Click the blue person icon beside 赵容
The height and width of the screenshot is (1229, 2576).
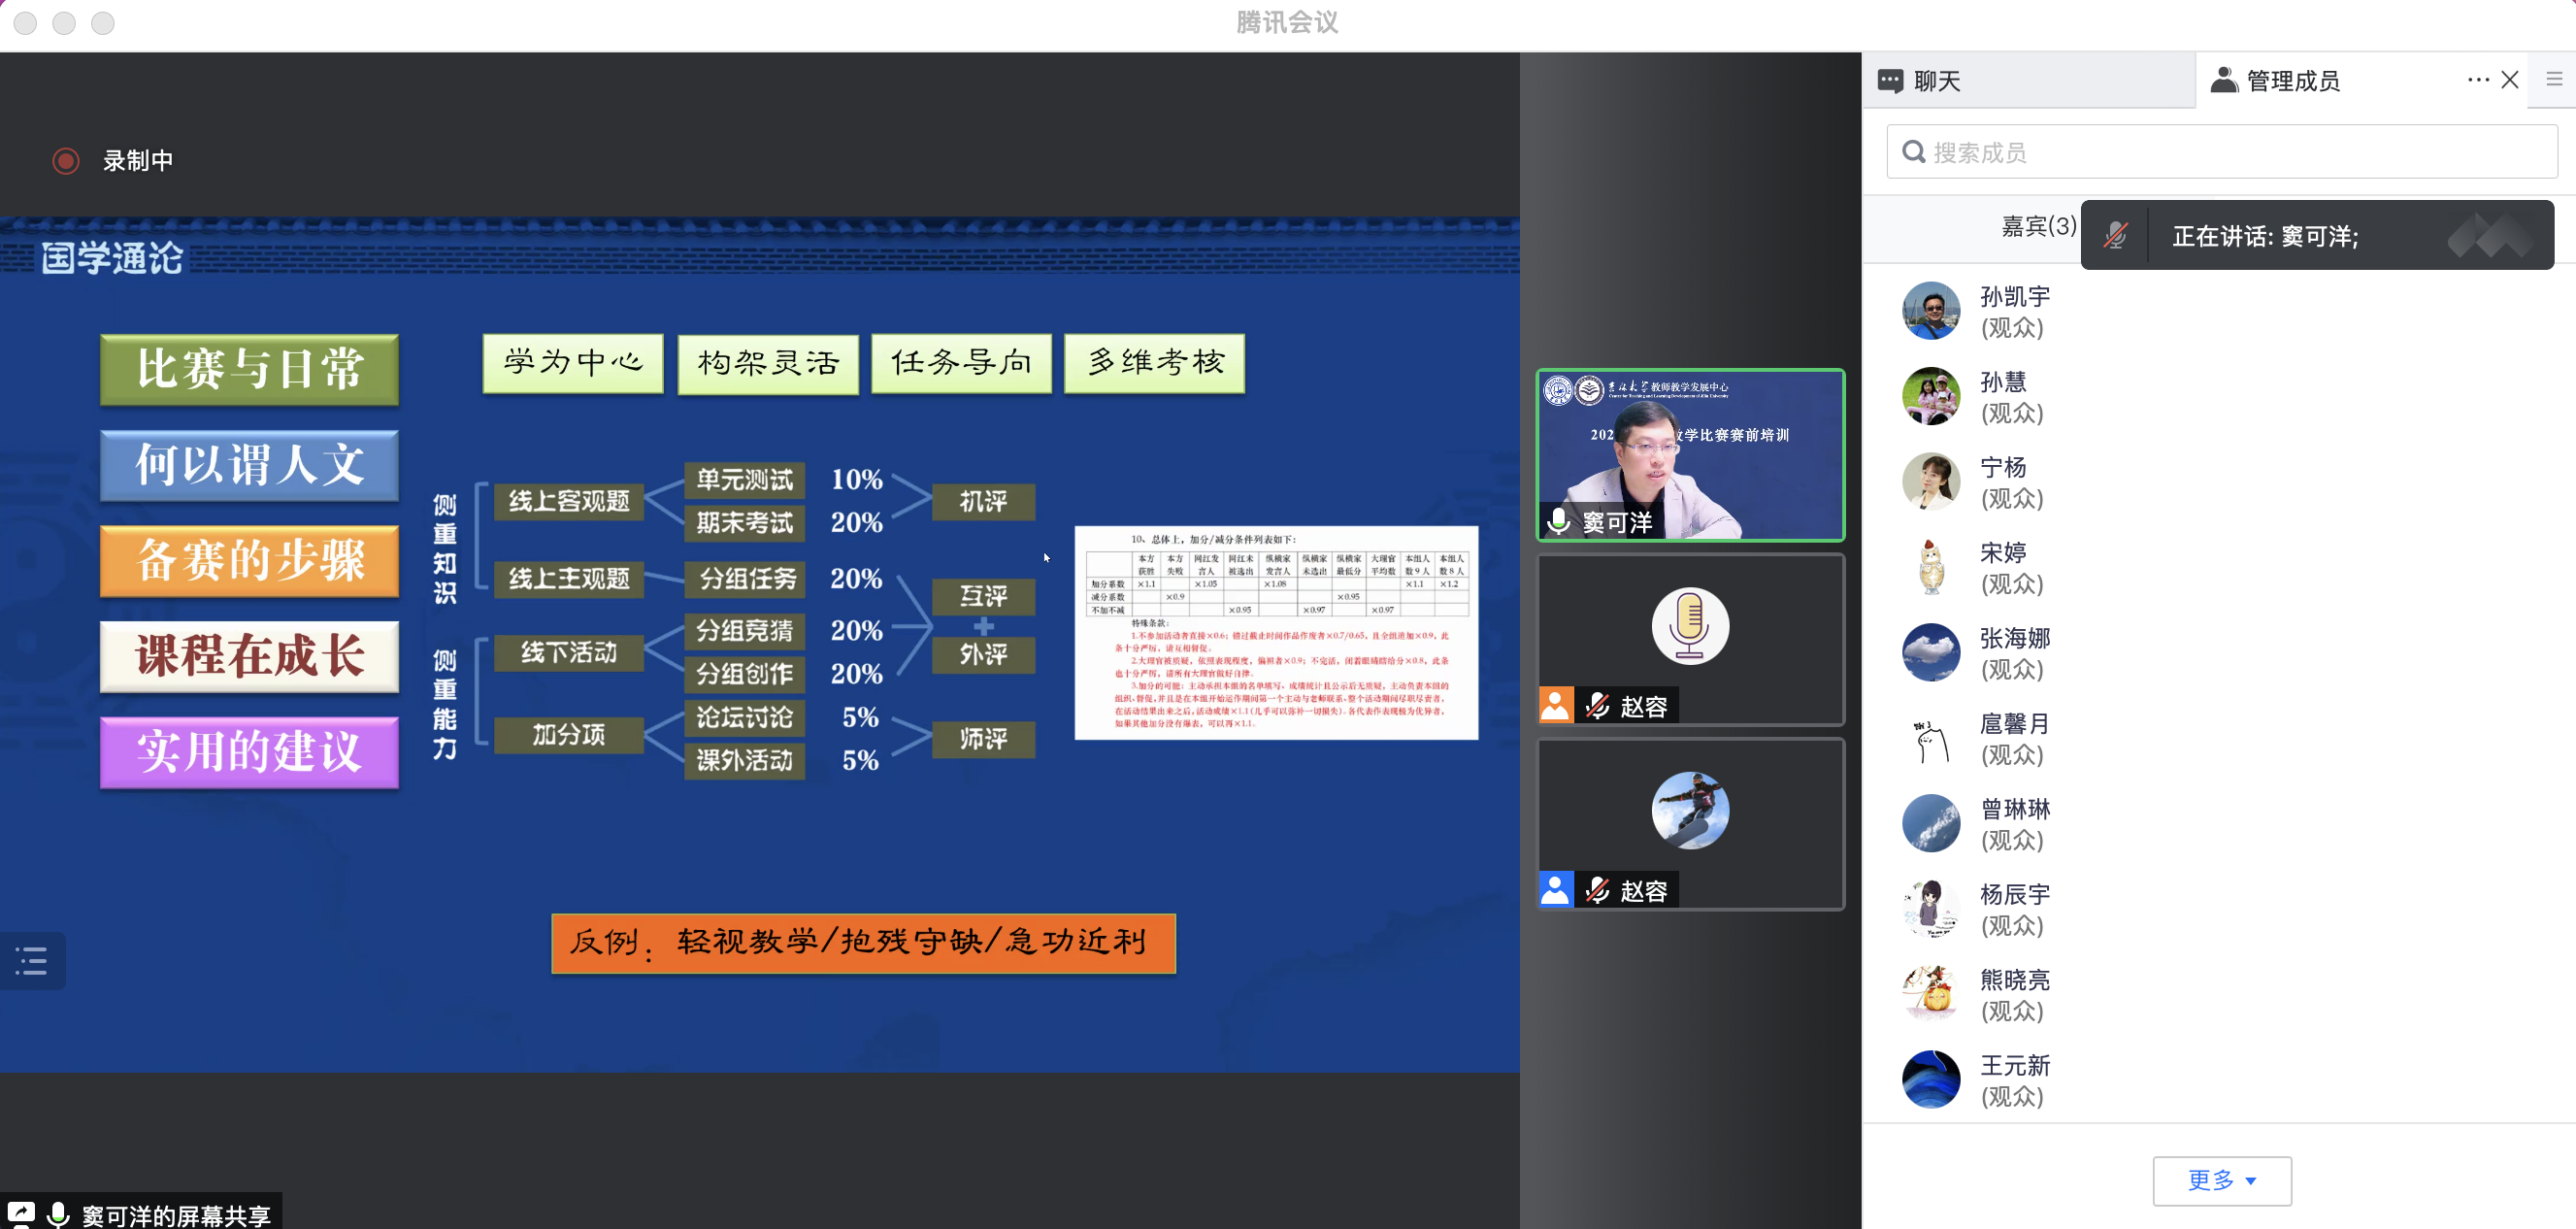(1555, 889)
